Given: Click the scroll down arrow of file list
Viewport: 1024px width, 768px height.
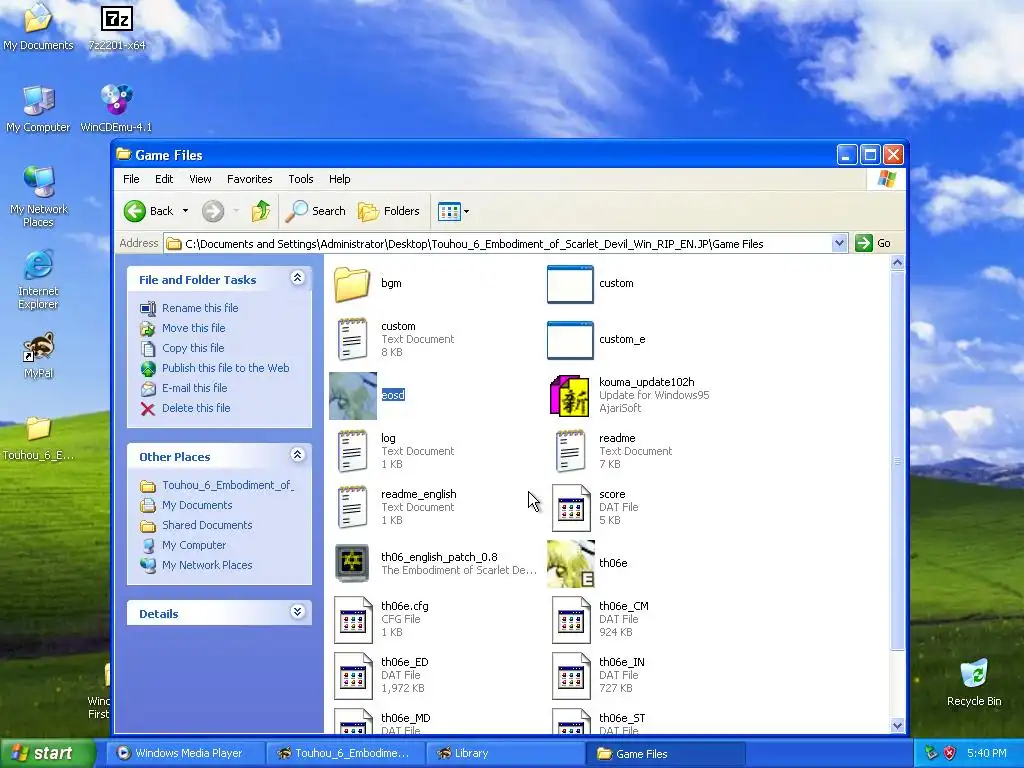Looking at the screenshot, I should click(897, 726).
